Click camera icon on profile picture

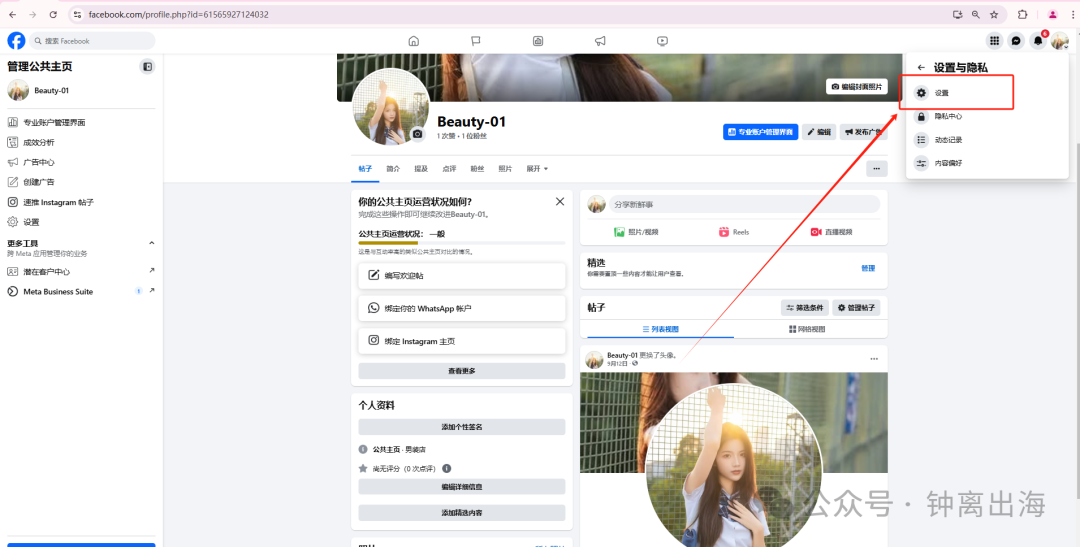click(417, 134)
